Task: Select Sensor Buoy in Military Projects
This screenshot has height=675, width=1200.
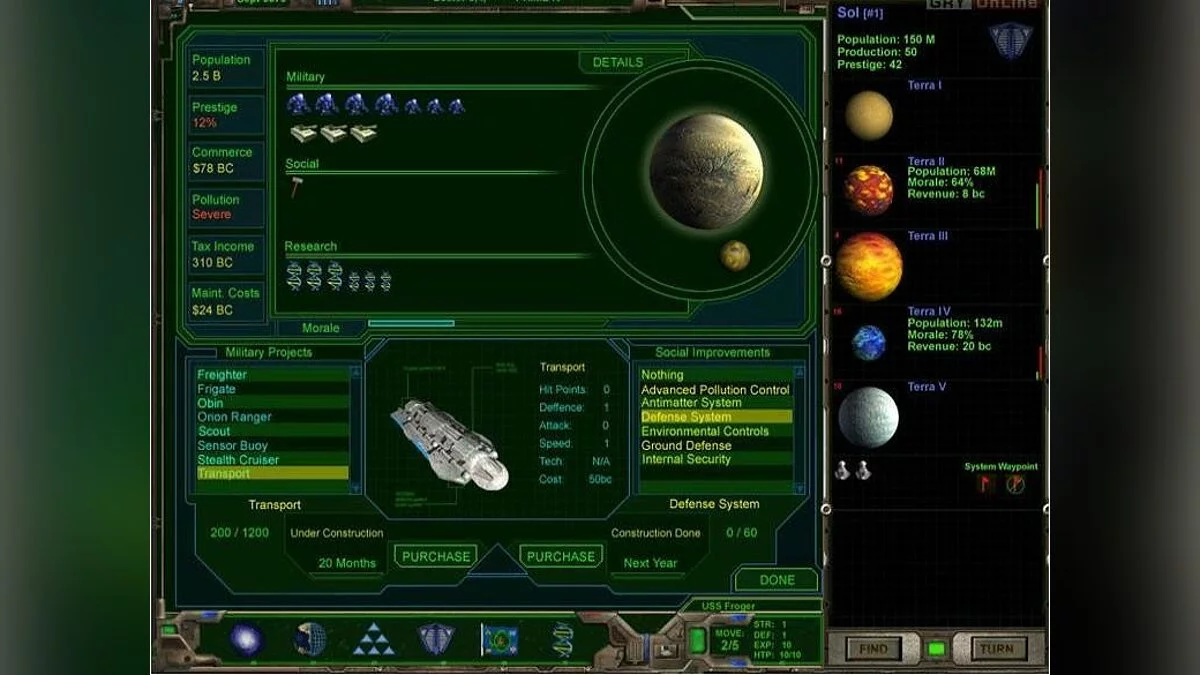Action: click(273, 445)
